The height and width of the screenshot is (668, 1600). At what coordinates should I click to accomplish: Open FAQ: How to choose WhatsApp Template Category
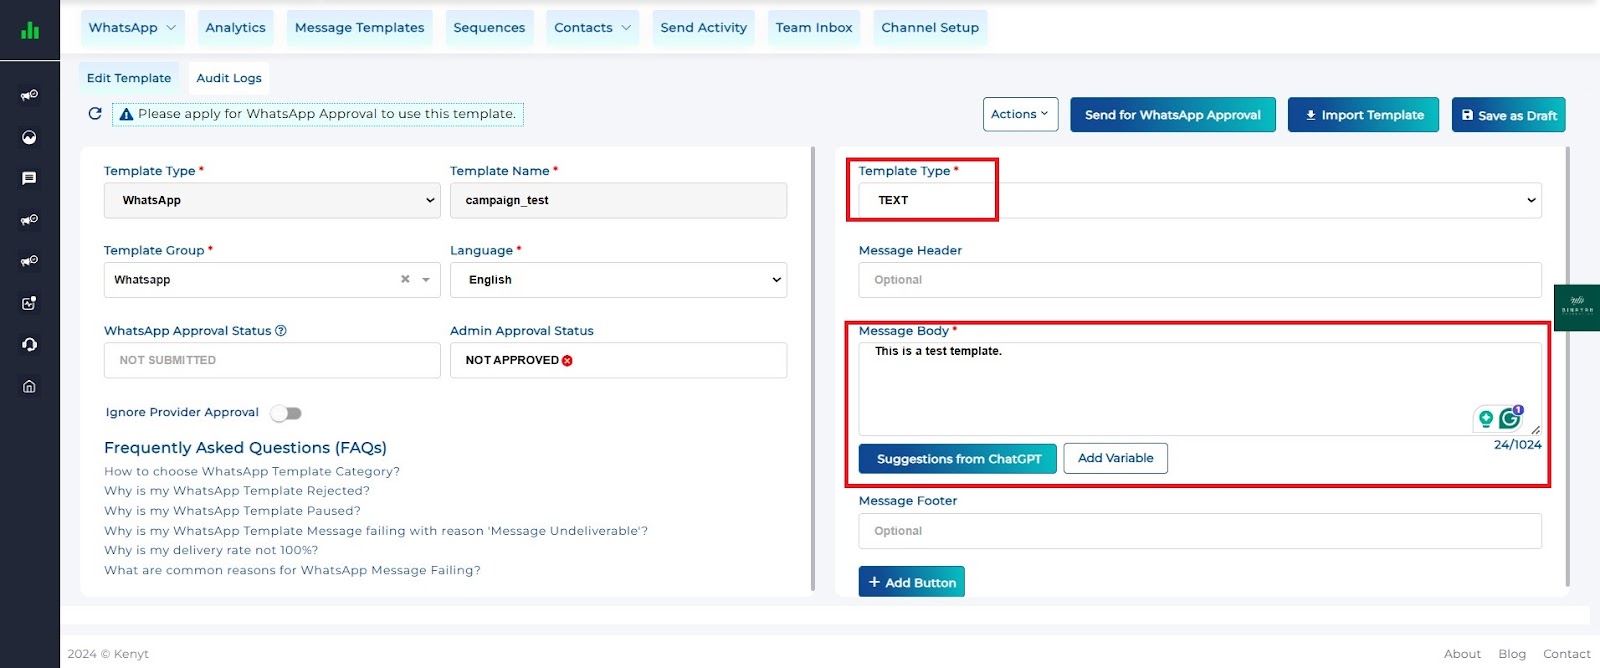pos(252,472)
